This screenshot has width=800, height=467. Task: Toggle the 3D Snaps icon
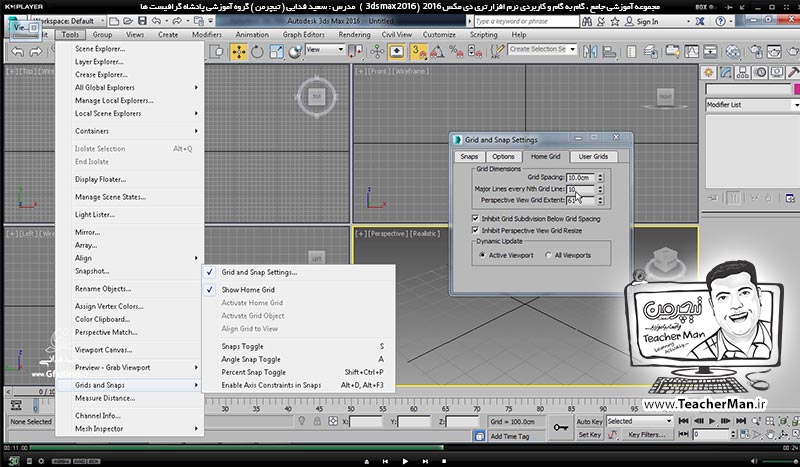click(418, 52)
